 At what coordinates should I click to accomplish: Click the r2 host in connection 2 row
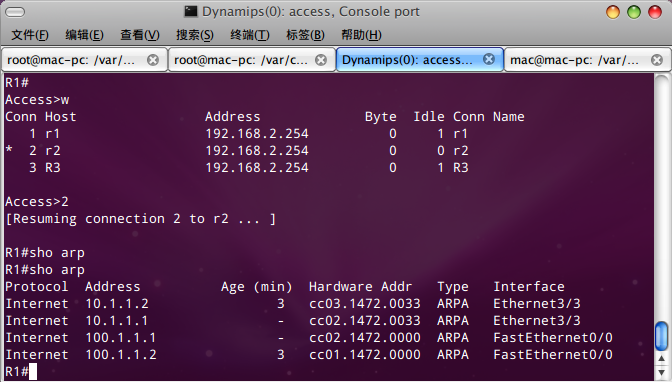pos(52,151)
